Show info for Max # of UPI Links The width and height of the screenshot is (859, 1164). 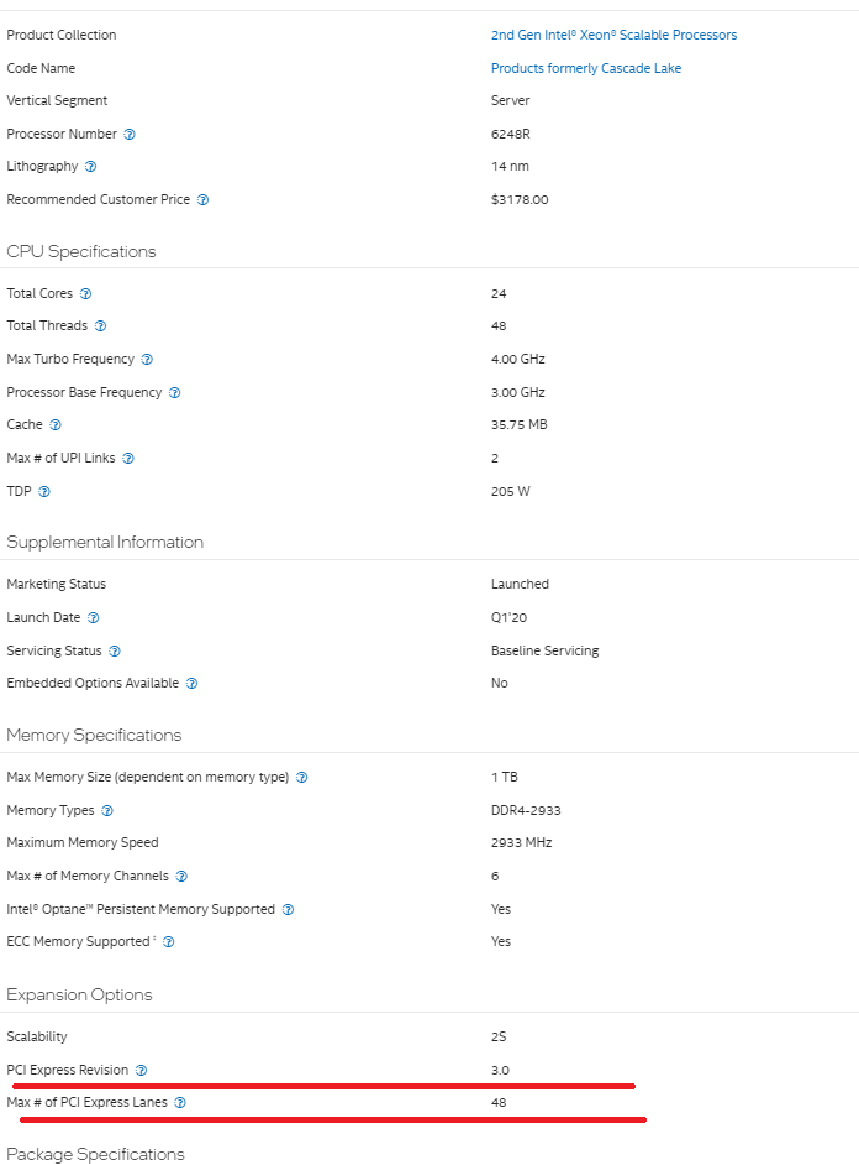click(x=128, y=458)
